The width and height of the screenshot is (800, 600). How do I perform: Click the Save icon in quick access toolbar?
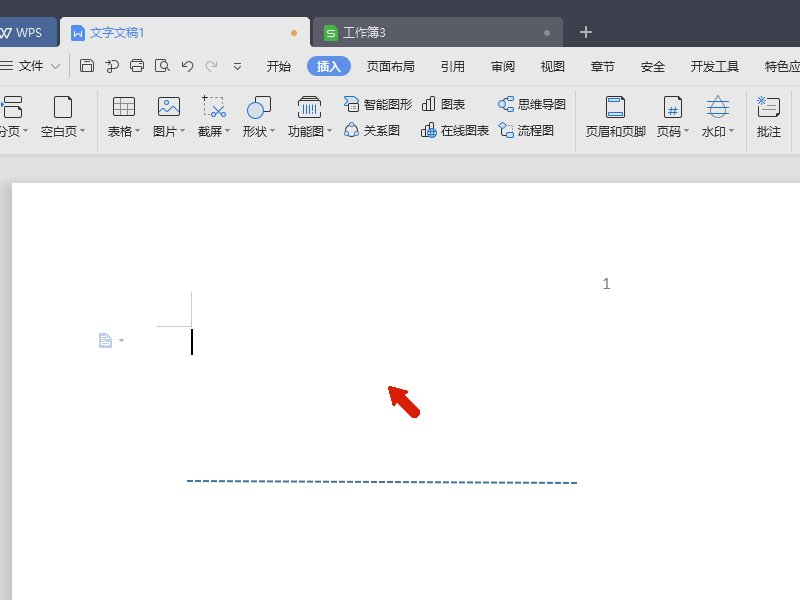87,66
